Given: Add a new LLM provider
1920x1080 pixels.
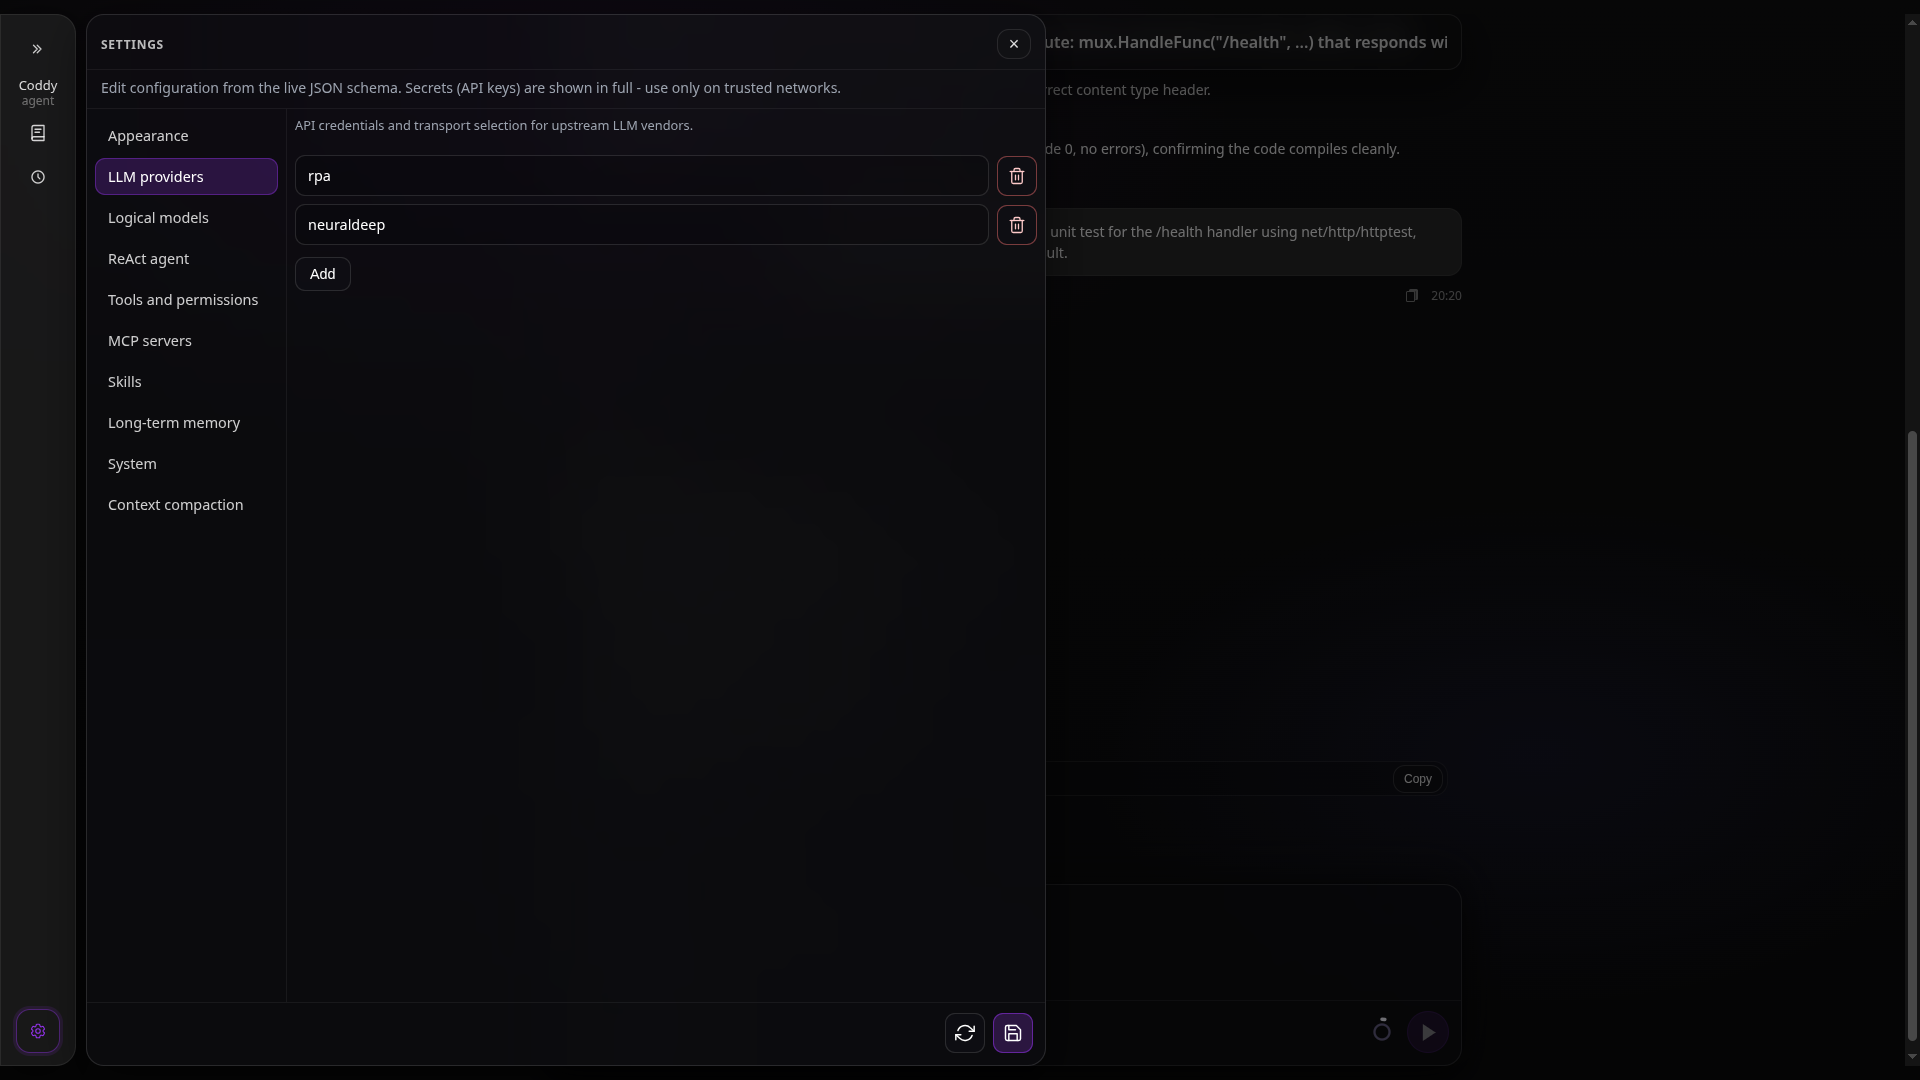Looking at the screenshot, I should pyautogui.click(x=322, y=274).
